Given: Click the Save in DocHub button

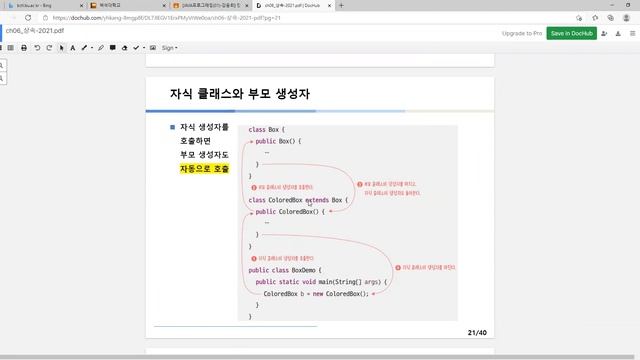Looking at the screenshot, I should pyautogui.click(x=571, y=33).
